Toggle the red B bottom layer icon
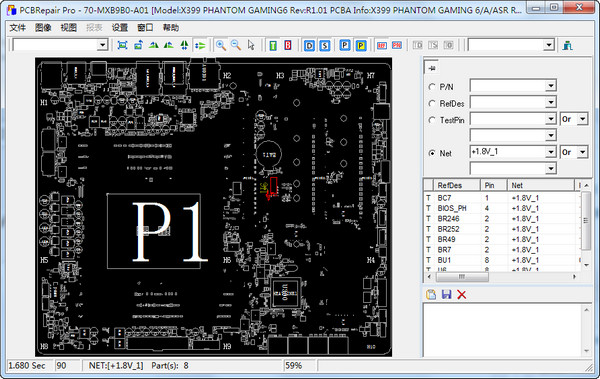Viewport: 600px width, 379px height. [x=288, y=46]
